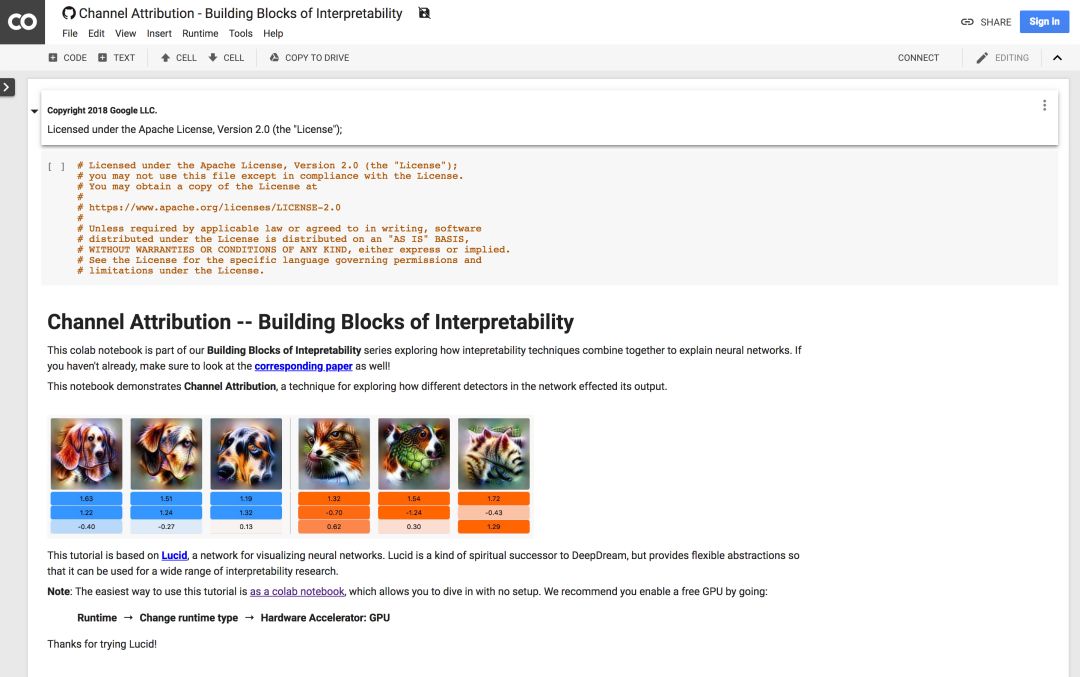The width and height of the screenshot is (1080, 677).
Task: Click the pencil icon beside Editing
Action: pyautogui.click(x=982, y=58)
